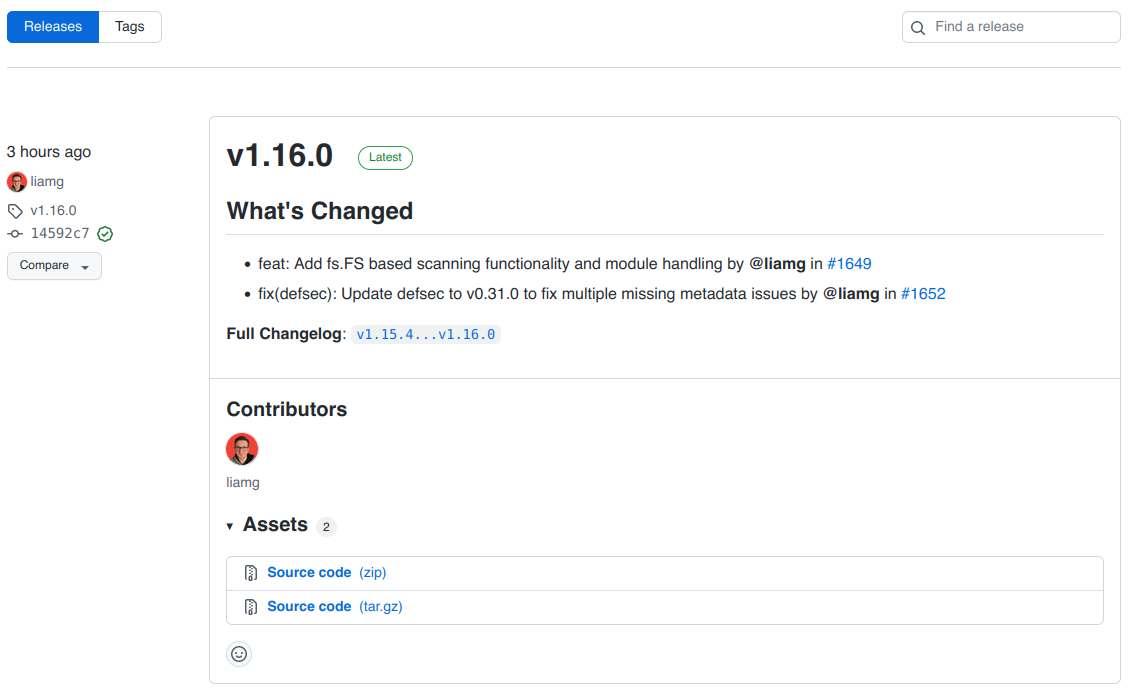Open the Compare dropdown
Image resolution: width=1141 pixels, height=697 pixels.
[54, 265]
